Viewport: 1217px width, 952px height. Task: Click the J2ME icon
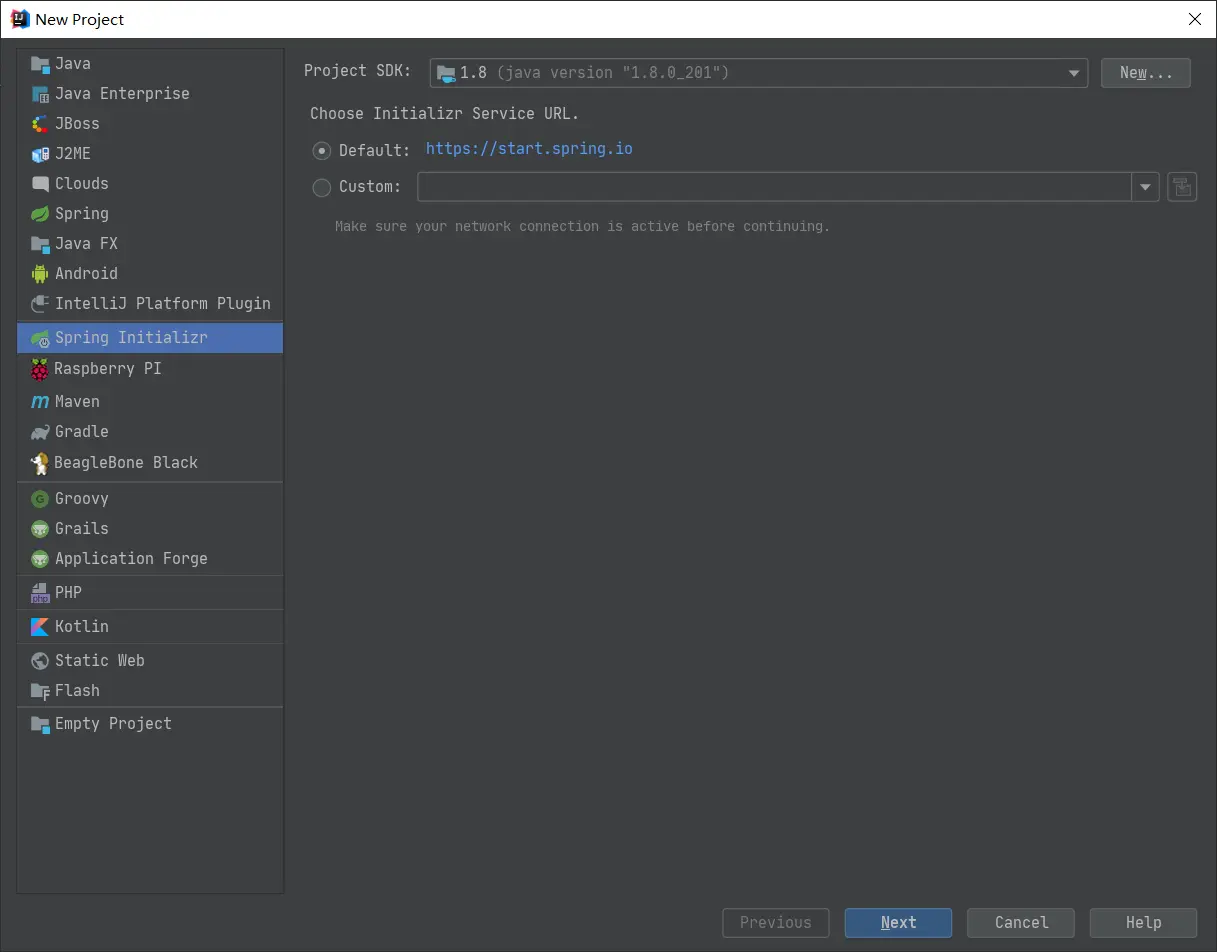click(40, 154)
